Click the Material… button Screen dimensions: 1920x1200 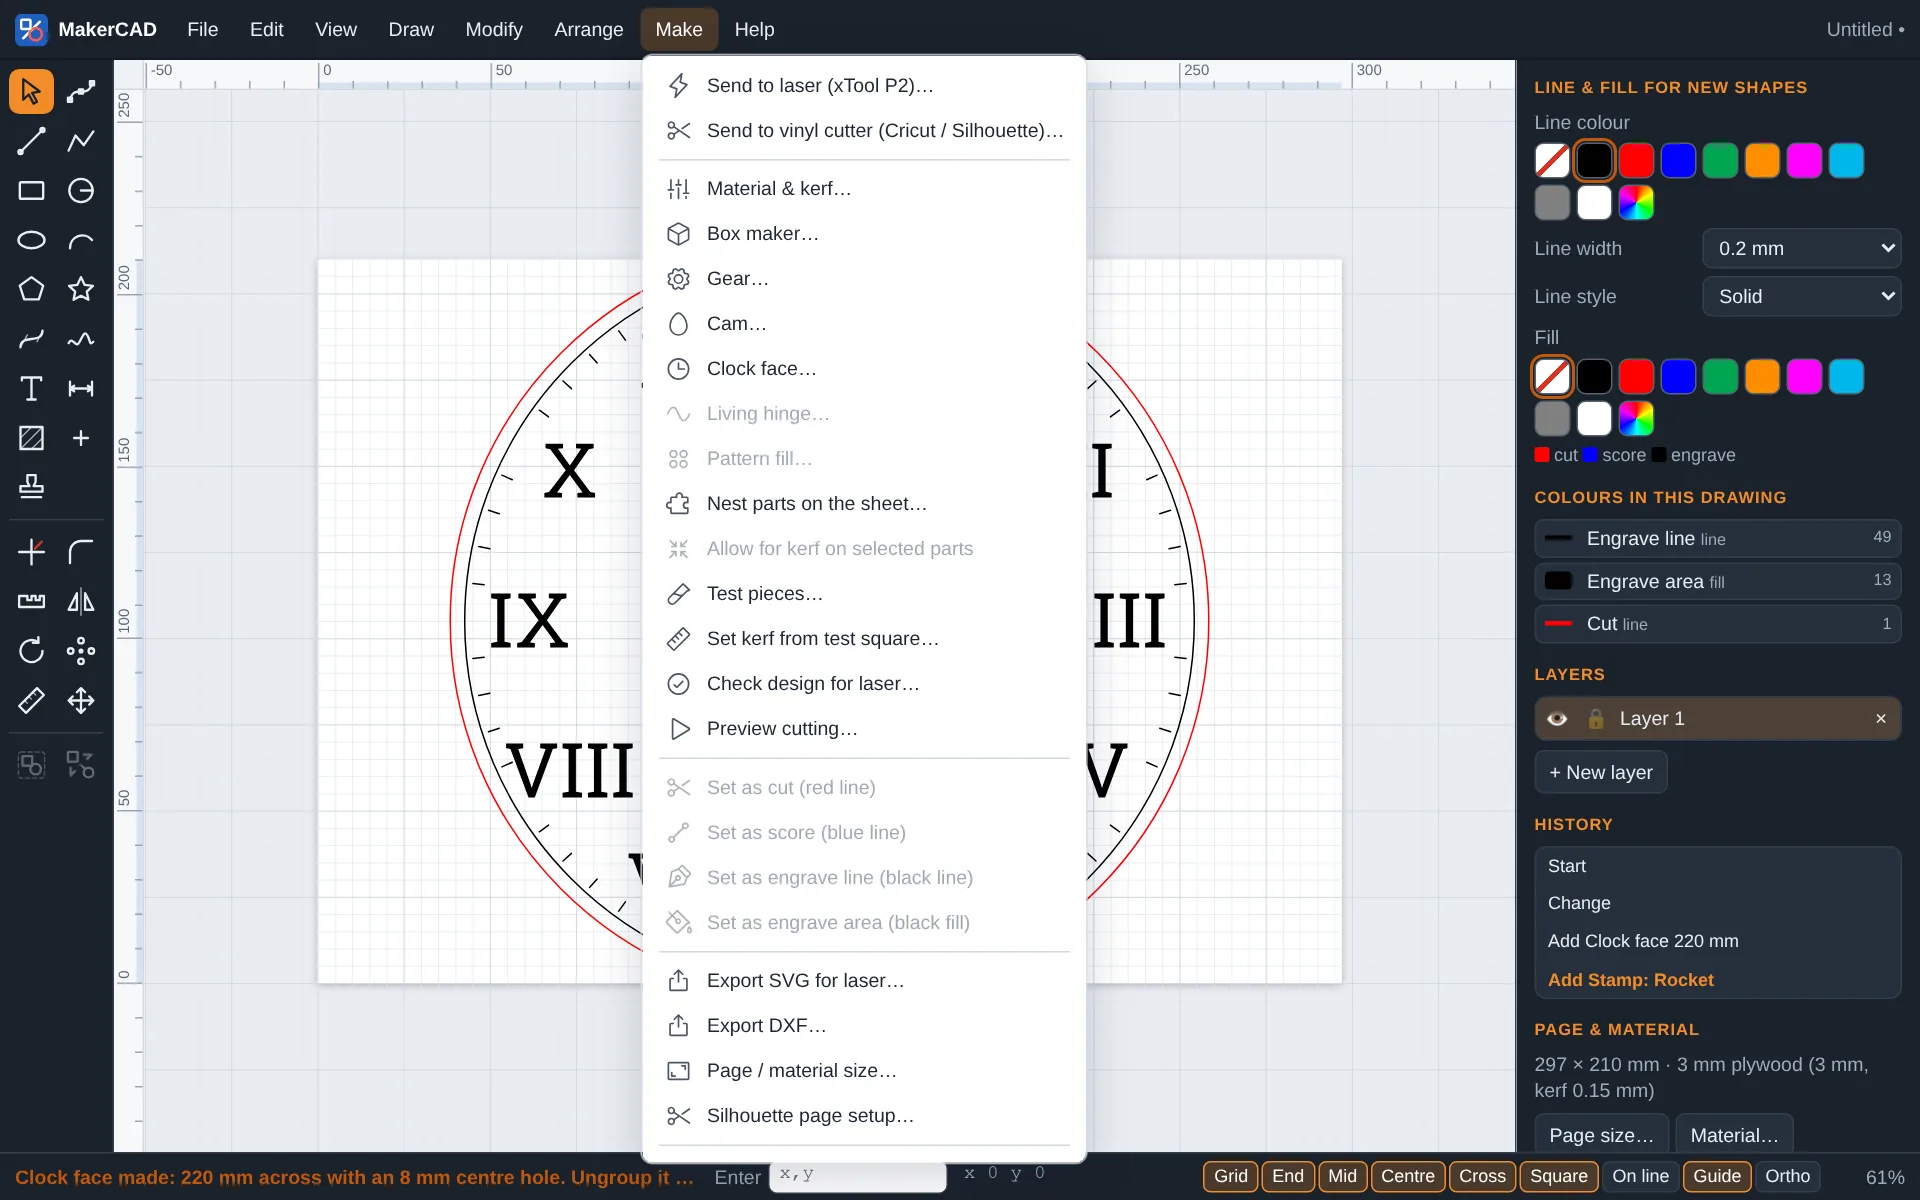(x=1734, y=1134)
